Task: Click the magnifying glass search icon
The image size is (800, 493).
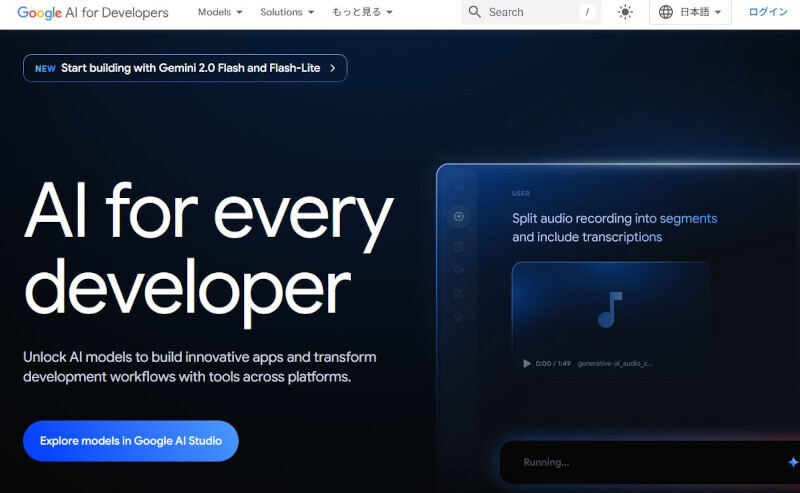Action: pyautogui.click(x=474, y=12)
